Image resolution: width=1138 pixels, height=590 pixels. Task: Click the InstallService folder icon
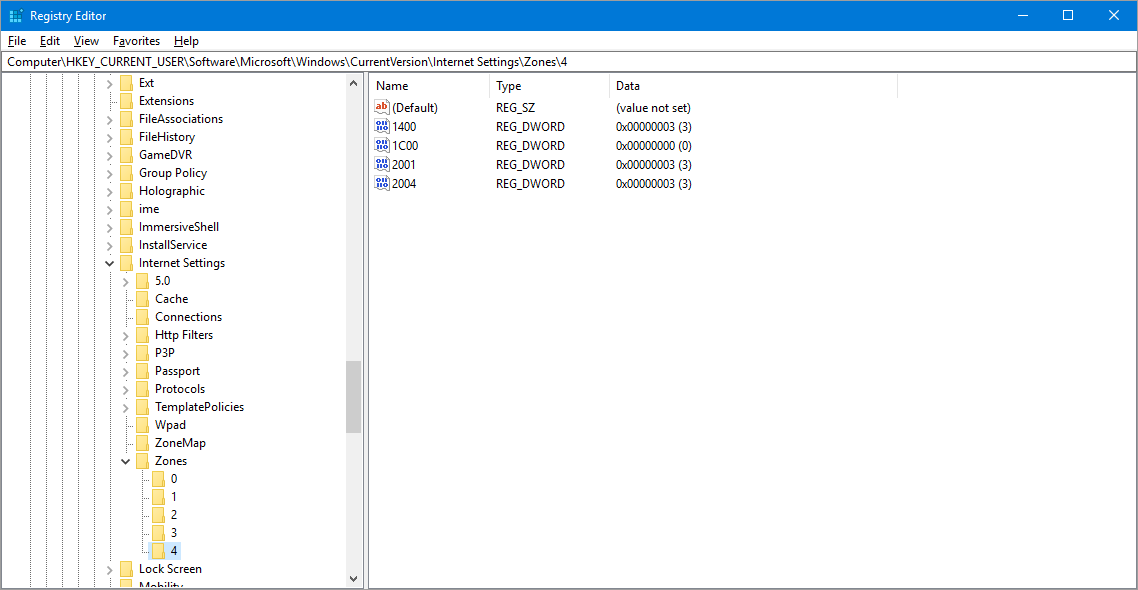click(x=126, y=245)
